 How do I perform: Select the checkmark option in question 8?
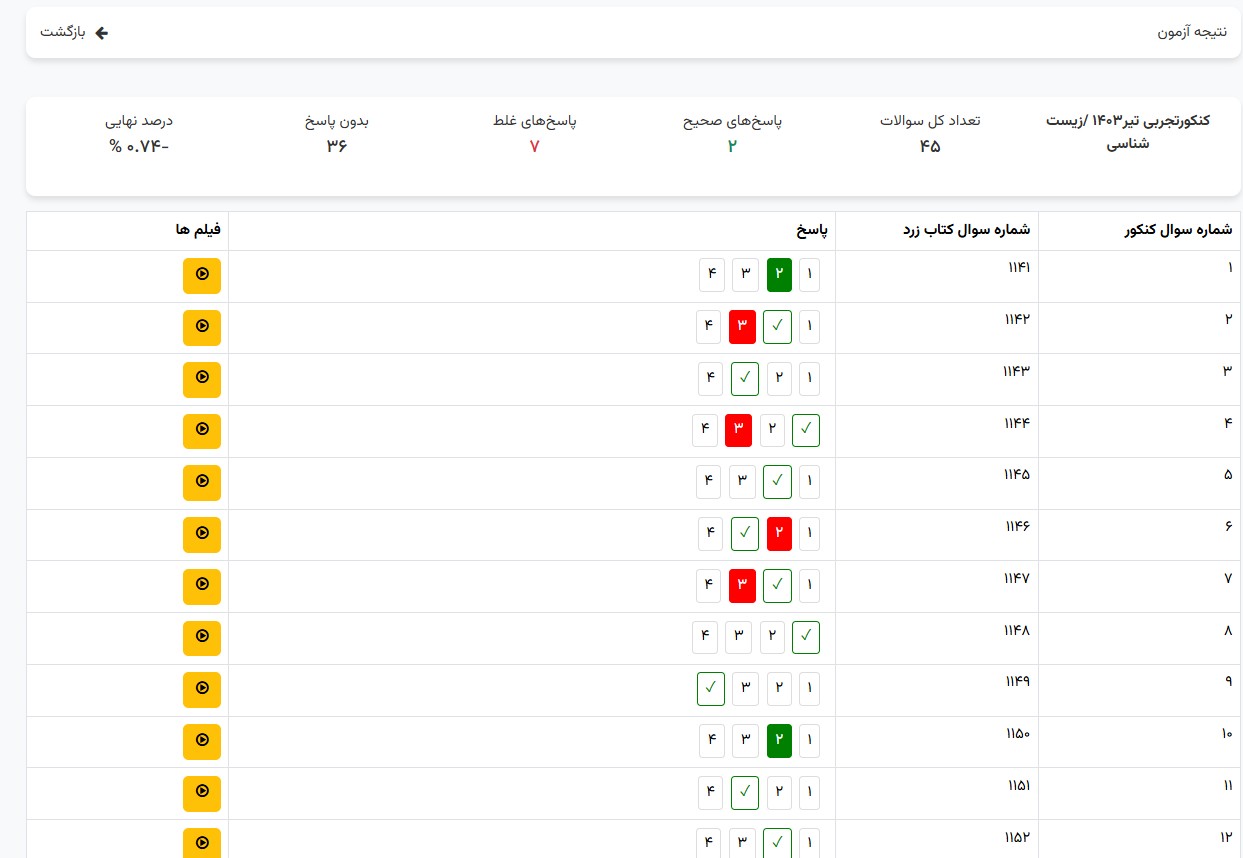coord(806,637)
